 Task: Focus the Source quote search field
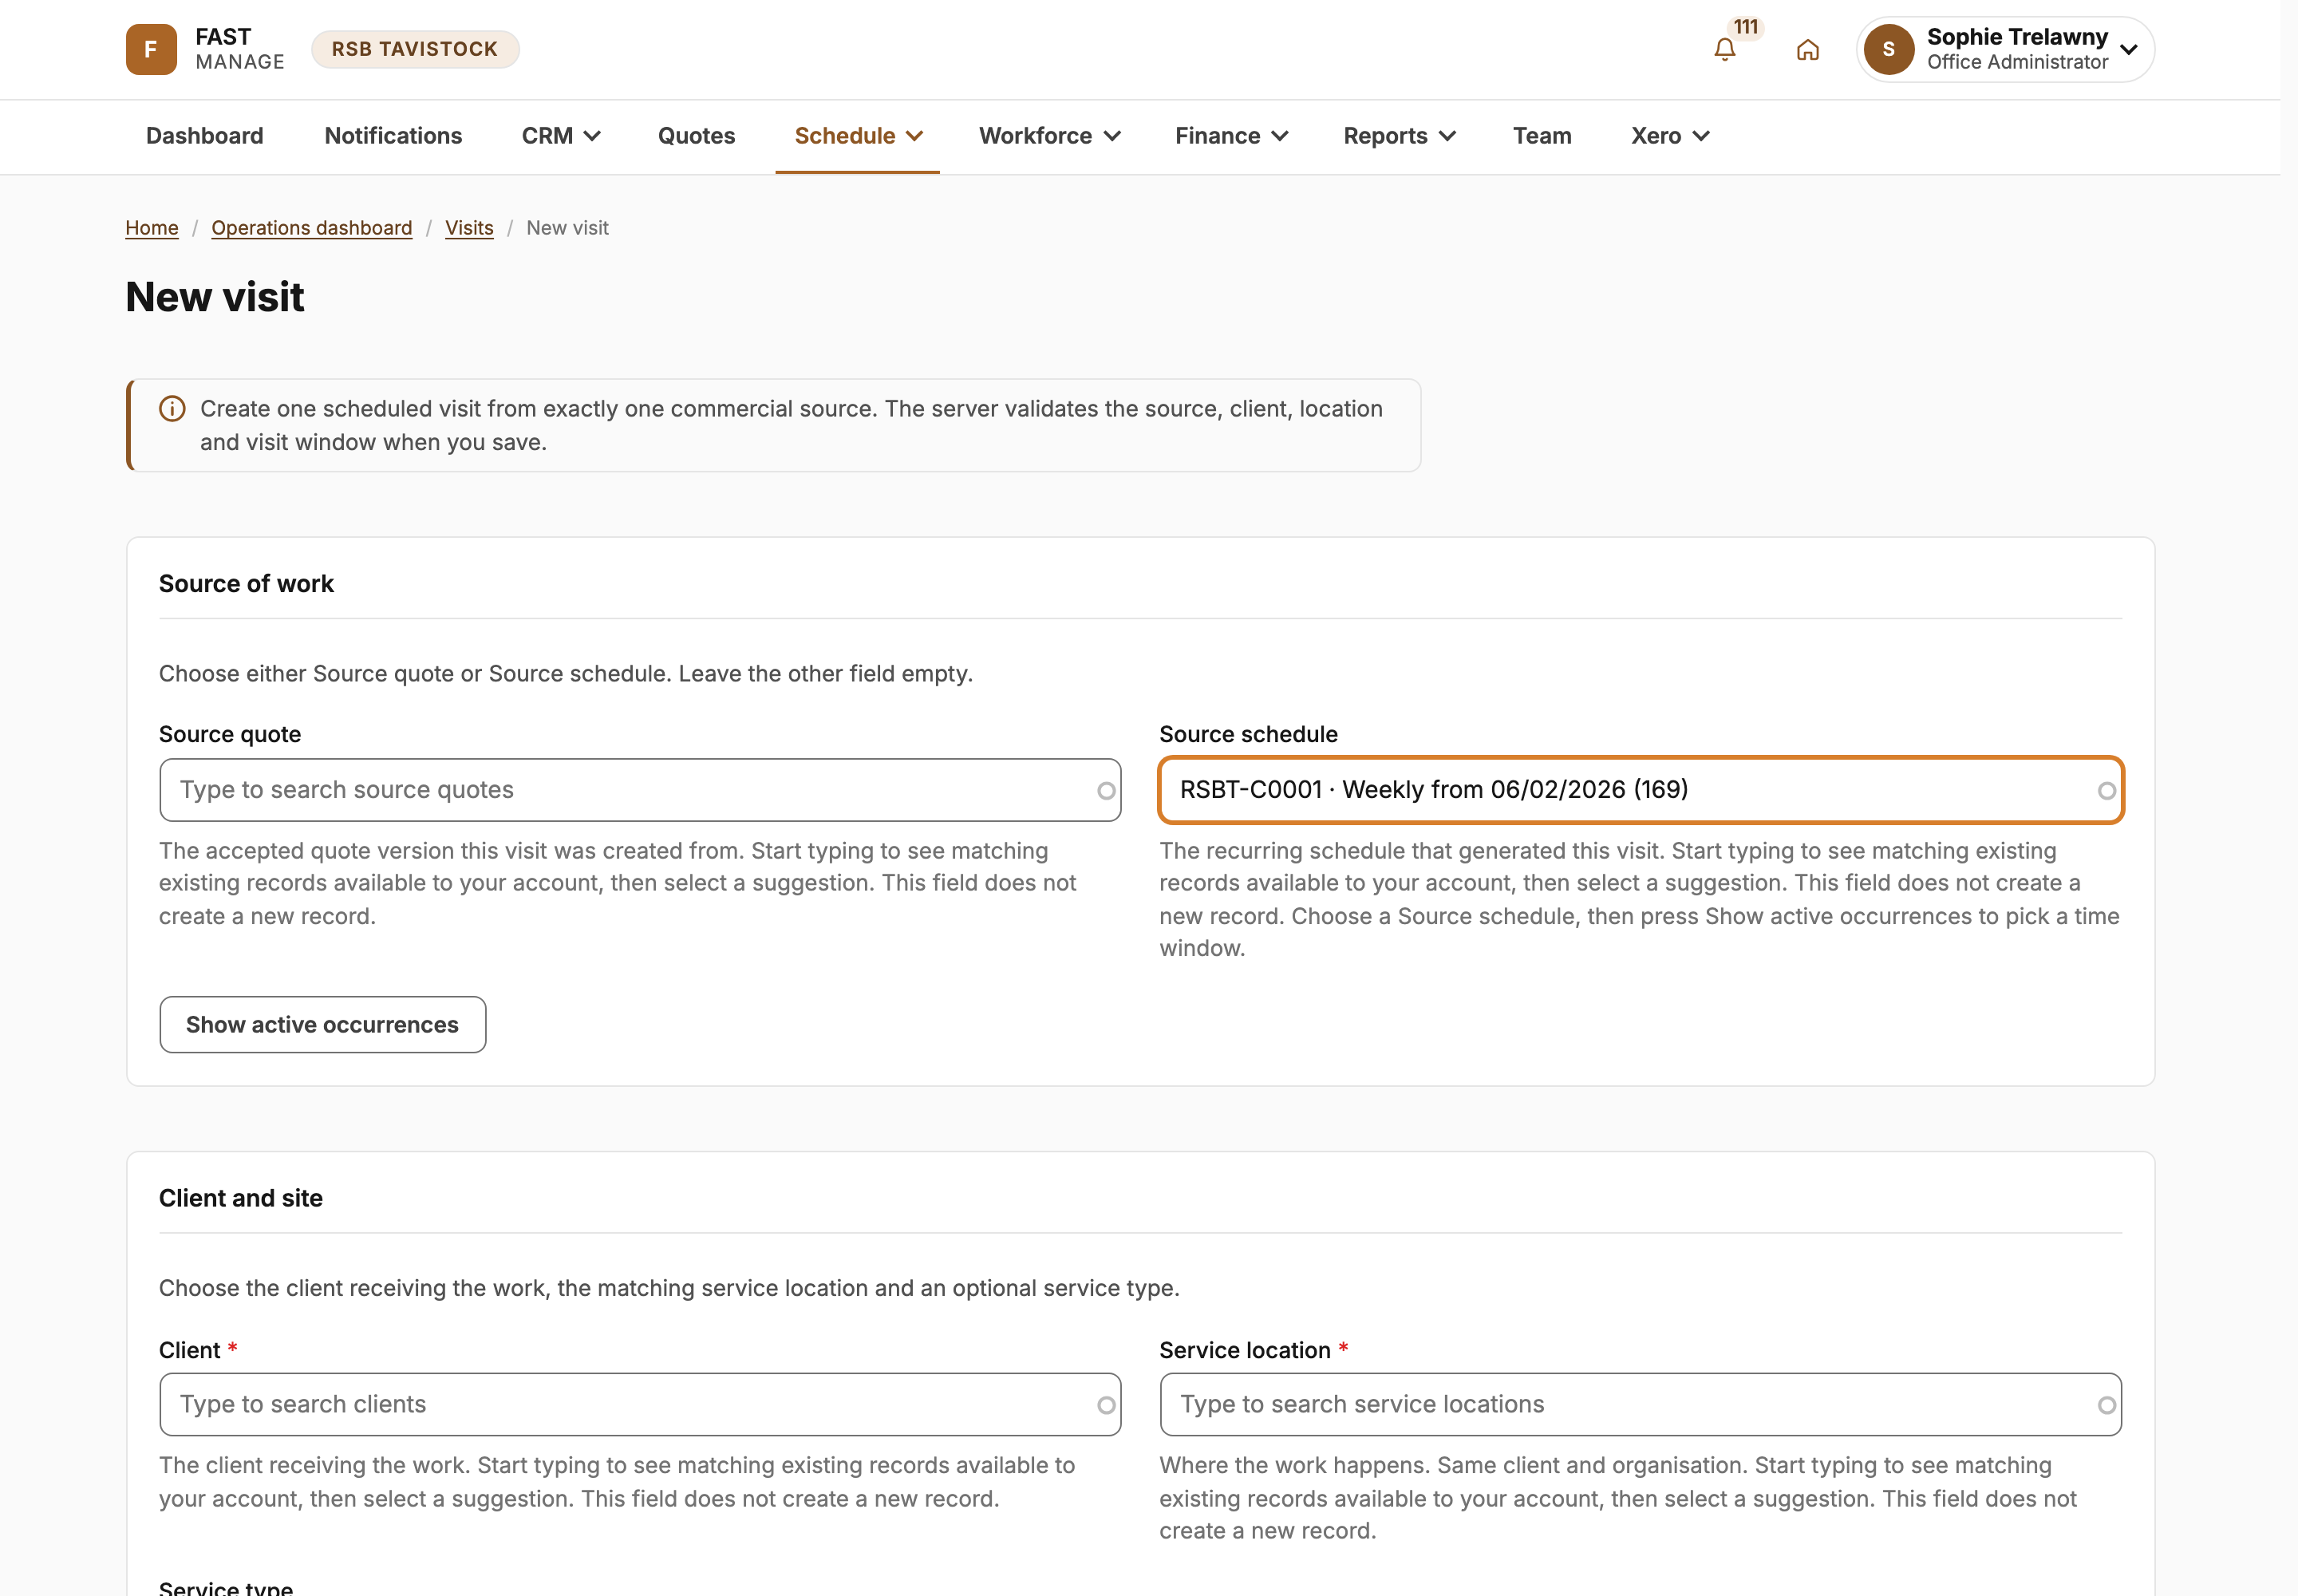pos(640,790)
